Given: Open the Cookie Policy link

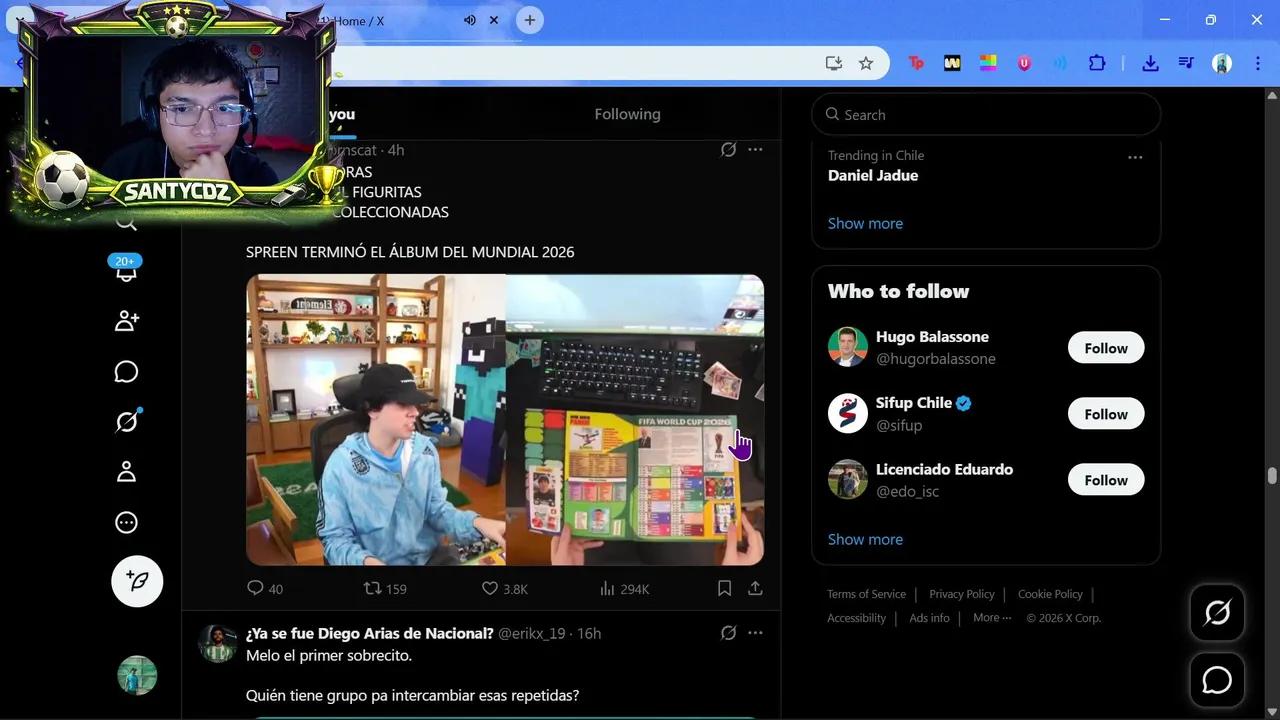Looking at the screenshot, I should click(x=1050, y=594).
